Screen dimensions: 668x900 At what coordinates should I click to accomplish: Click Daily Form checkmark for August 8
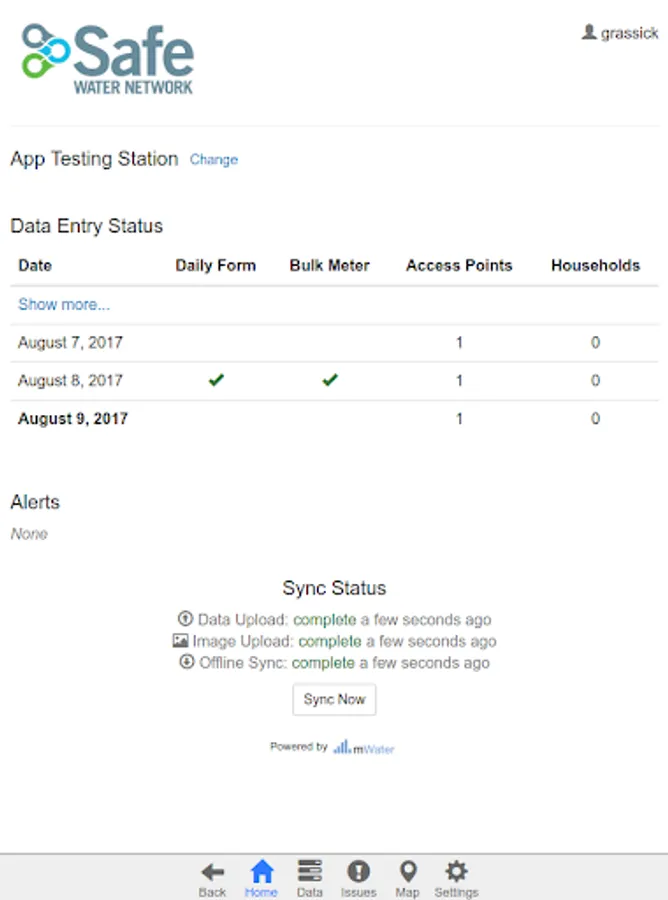[216, 380]
